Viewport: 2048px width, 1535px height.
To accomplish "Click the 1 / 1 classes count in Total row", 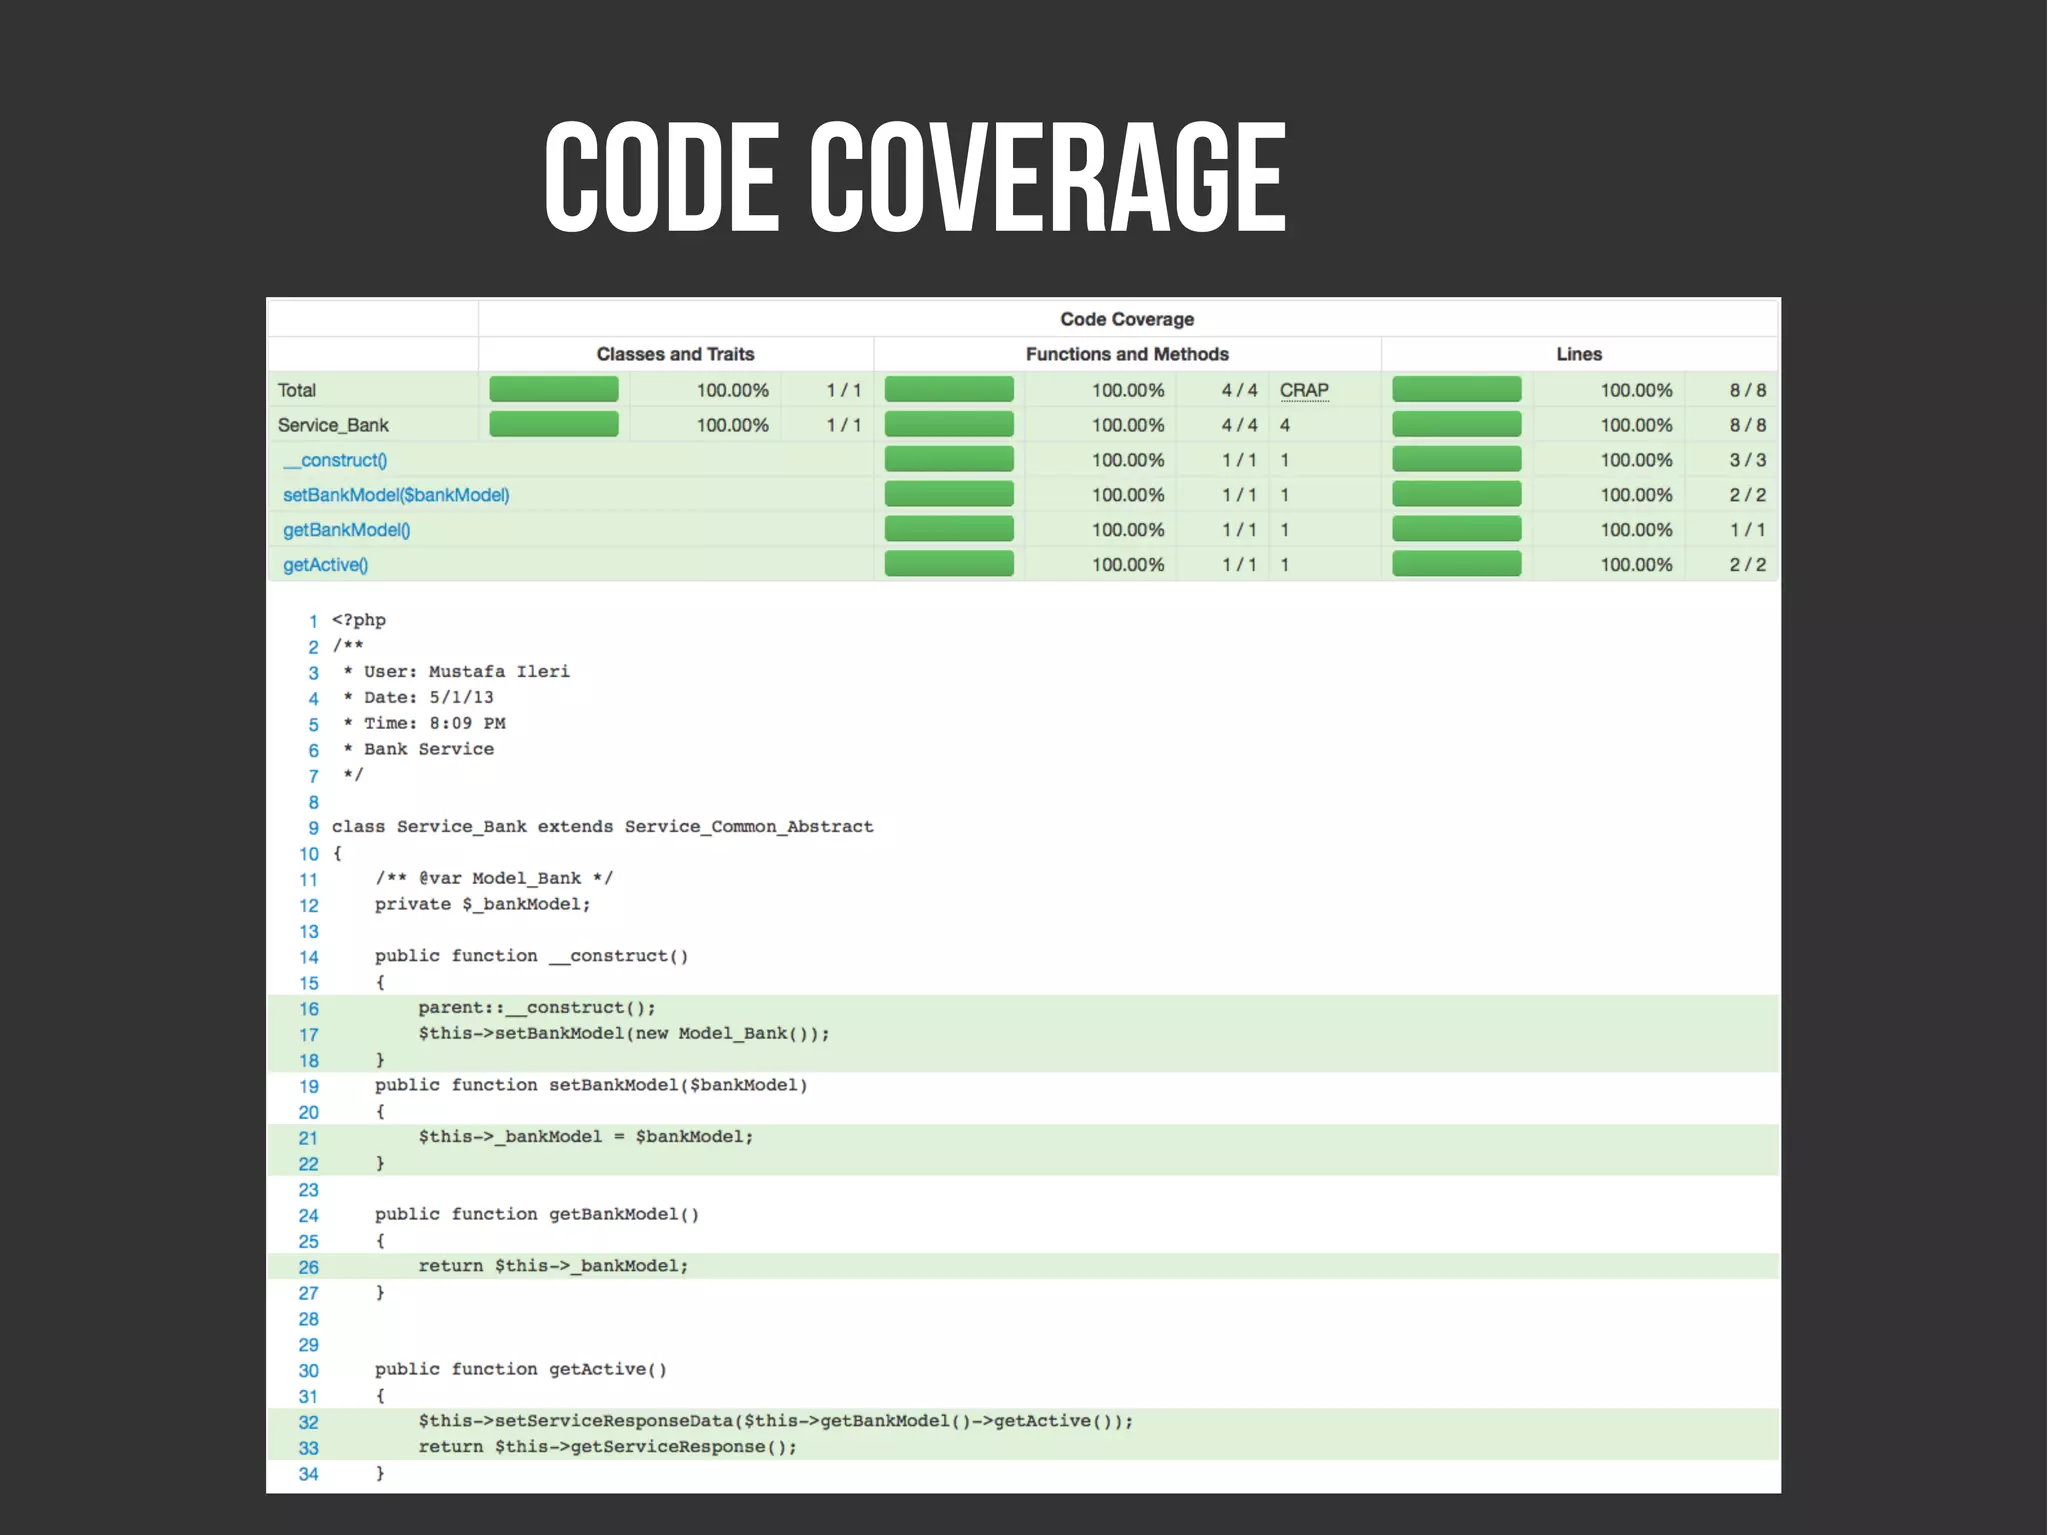I will click(x=843, y=390).
